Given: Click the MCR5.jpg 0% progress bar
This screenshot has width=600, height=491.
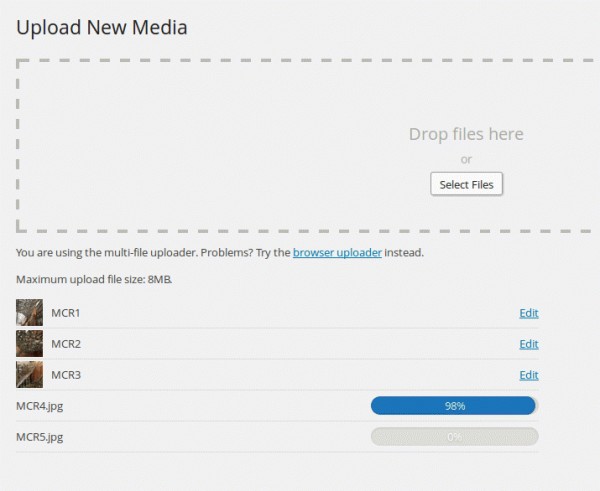Looking at the screenshot, I should [x=455, y=437].
